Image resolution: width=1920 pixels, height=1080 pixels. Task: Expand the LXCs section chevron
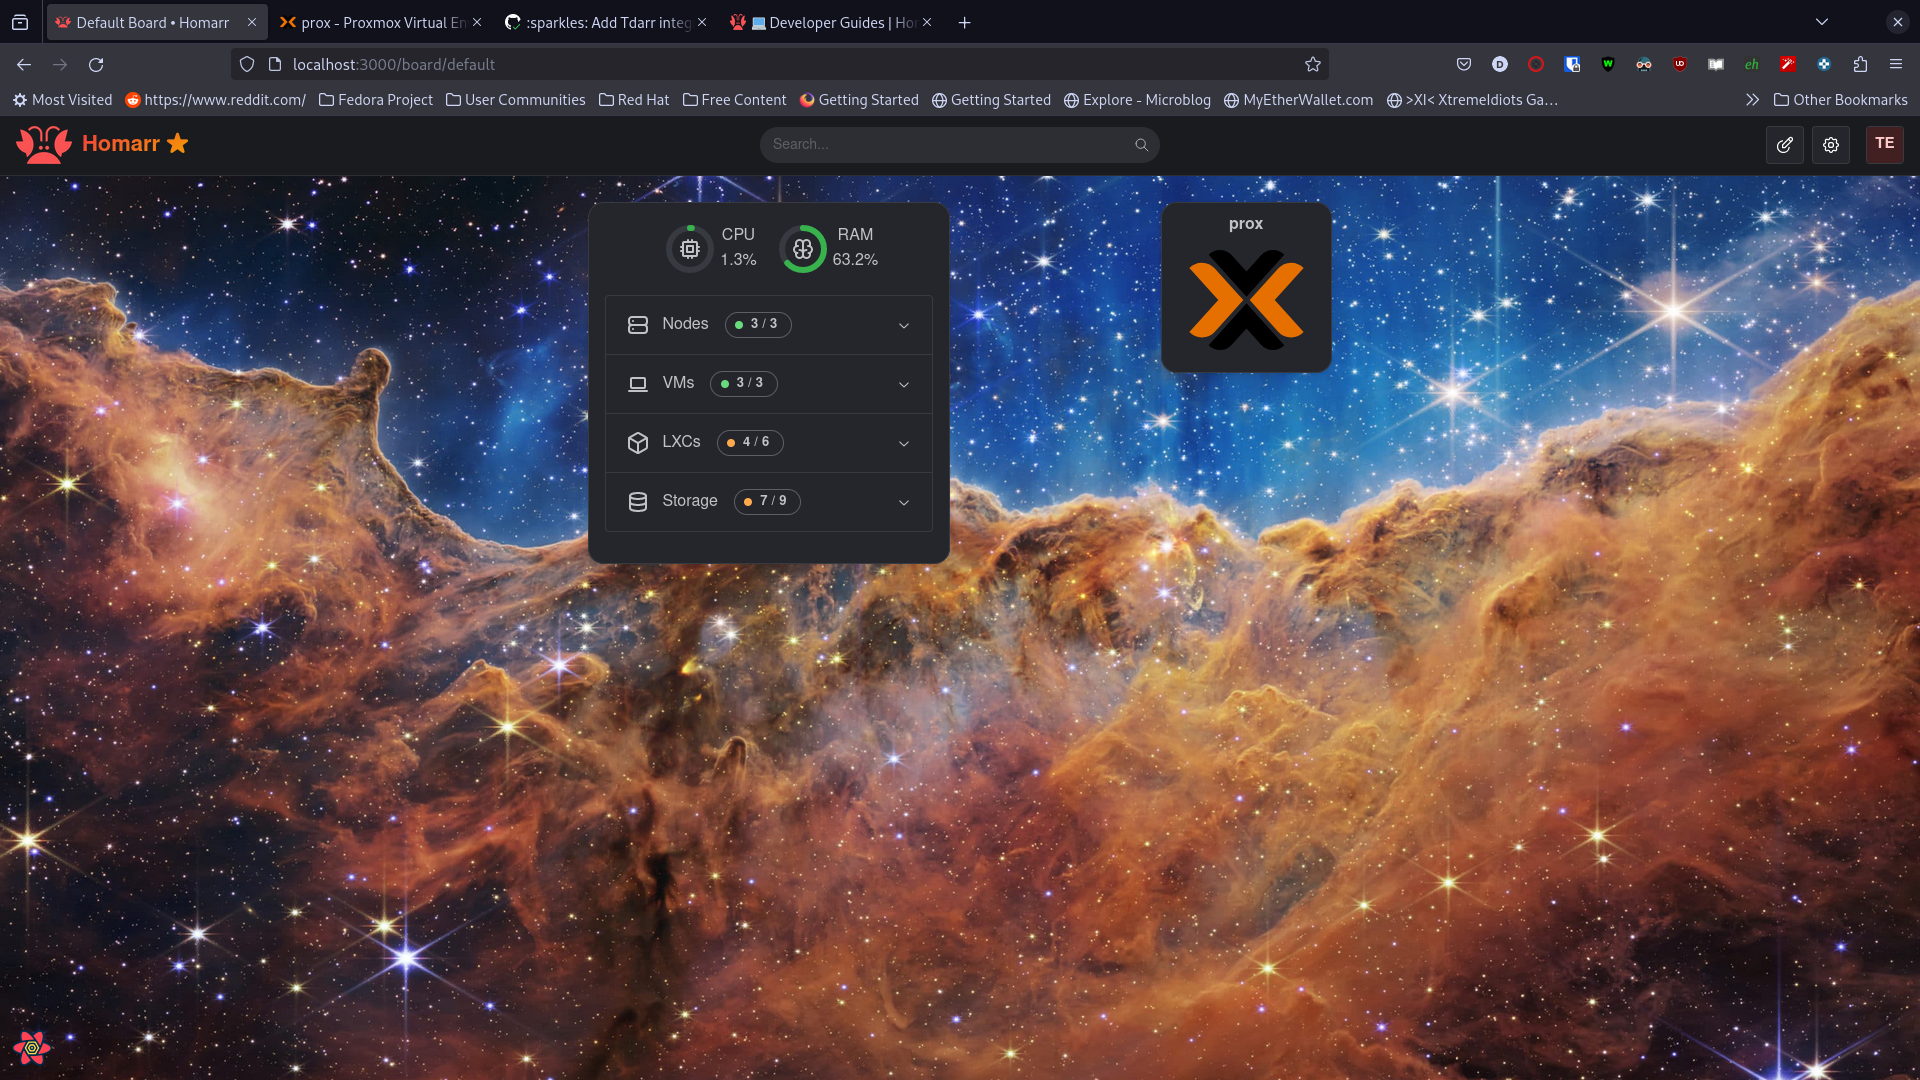click(904, 444)
